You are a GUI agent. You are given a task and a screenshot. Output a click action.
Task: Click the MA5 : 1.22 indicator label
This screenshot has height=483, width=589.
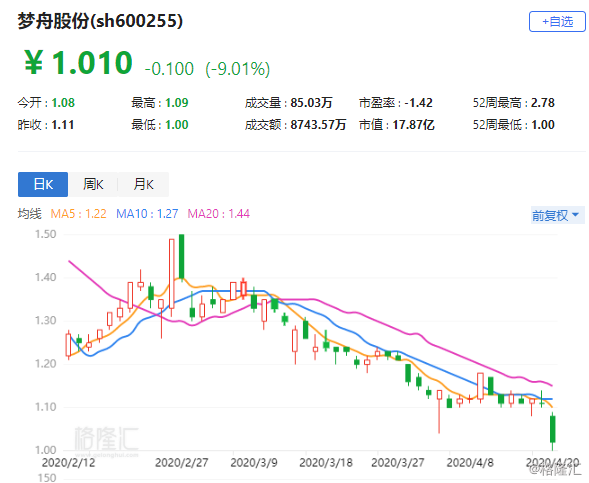tap(79, 214)
